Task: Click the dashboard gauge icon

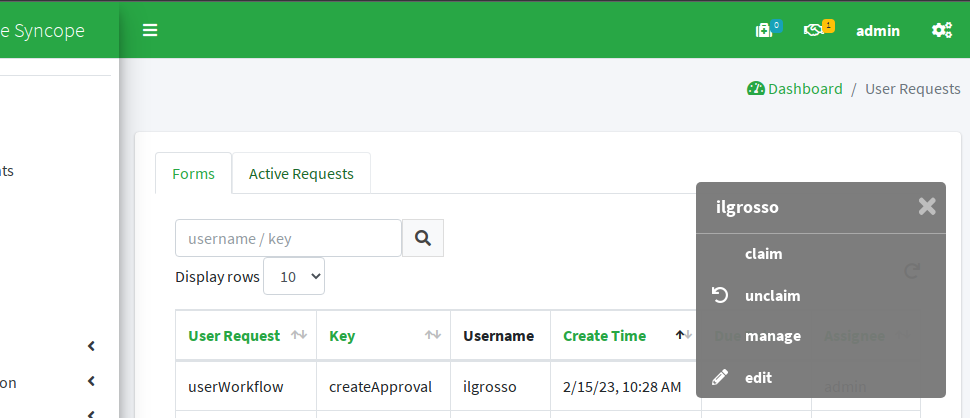Action: point(756,88)
